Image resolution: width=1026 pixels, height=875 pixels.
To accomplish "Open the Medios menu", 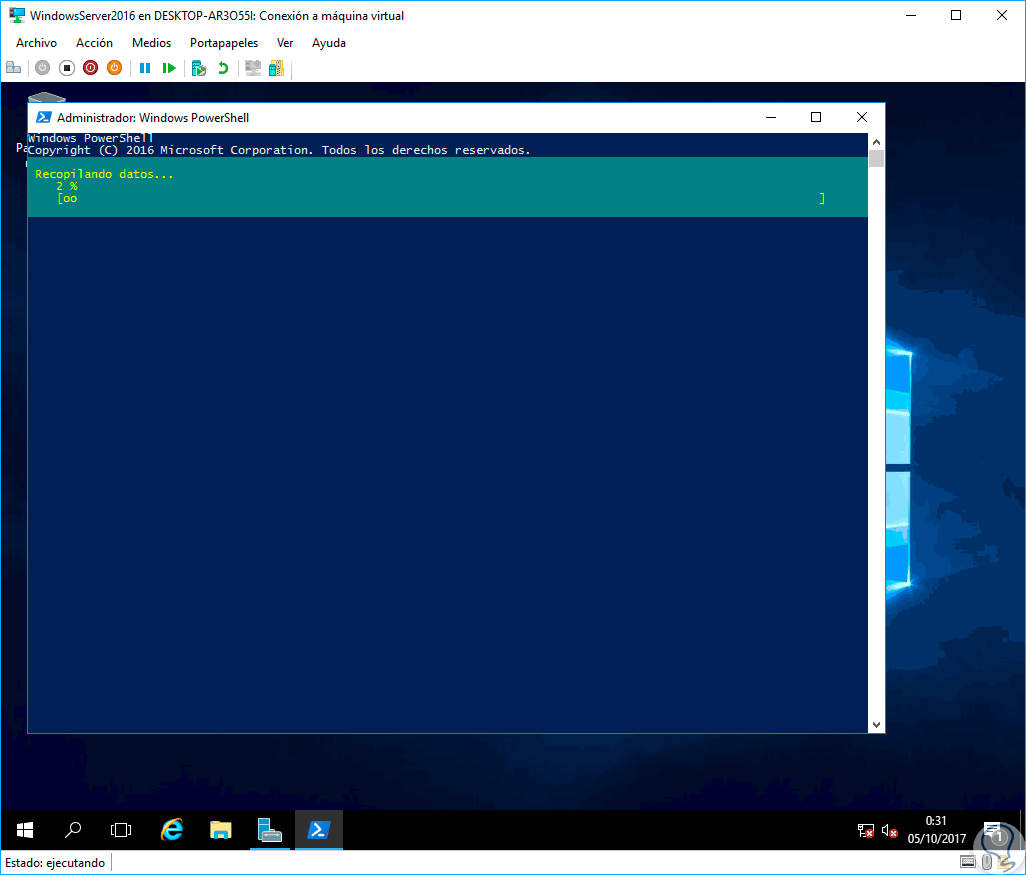I will pos(151,43).
